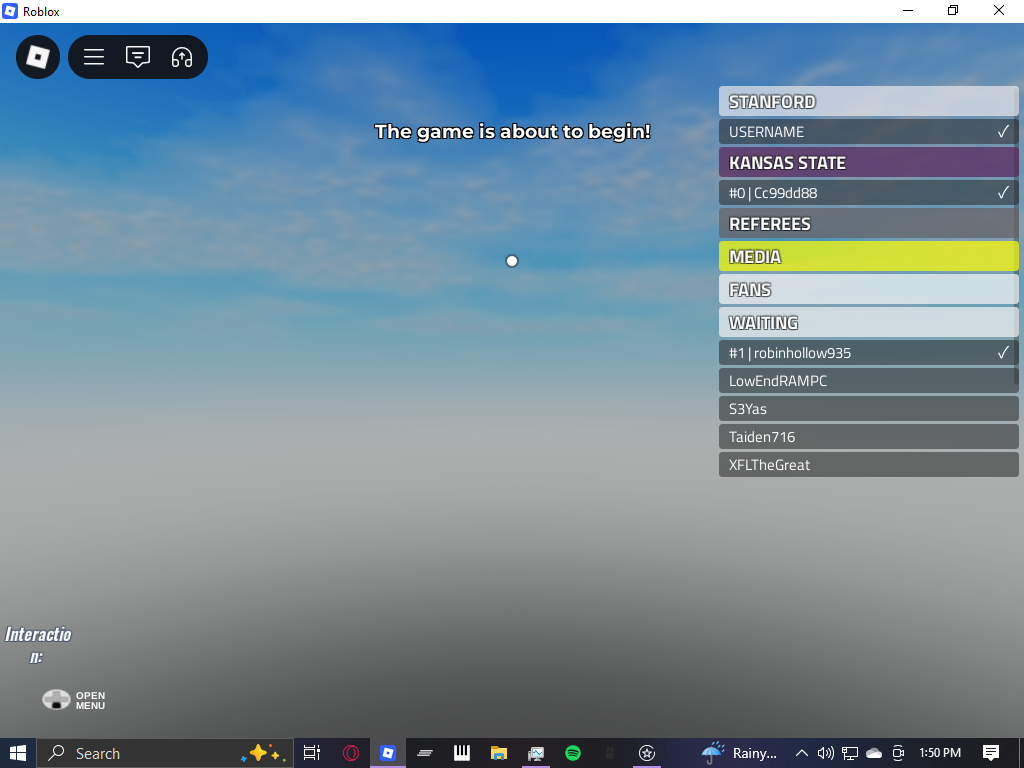Select the KANSAS STATE team header
This screenshot has height=768, width=1024.
pos(869,162)
